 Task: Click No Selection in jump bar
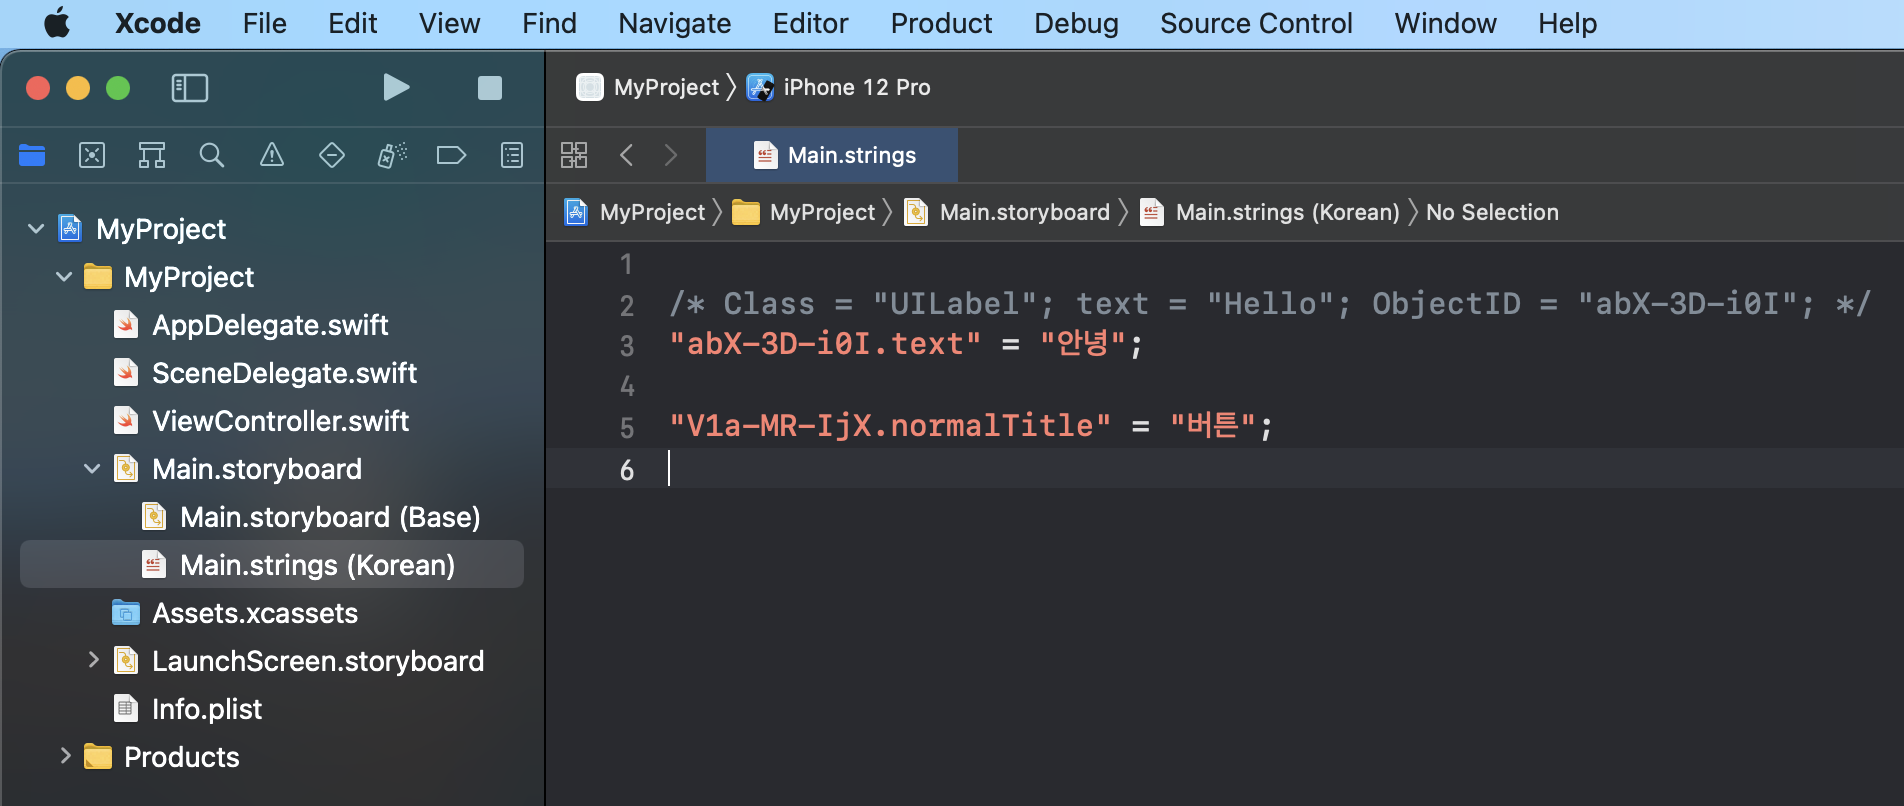[x=1492, y=212]
